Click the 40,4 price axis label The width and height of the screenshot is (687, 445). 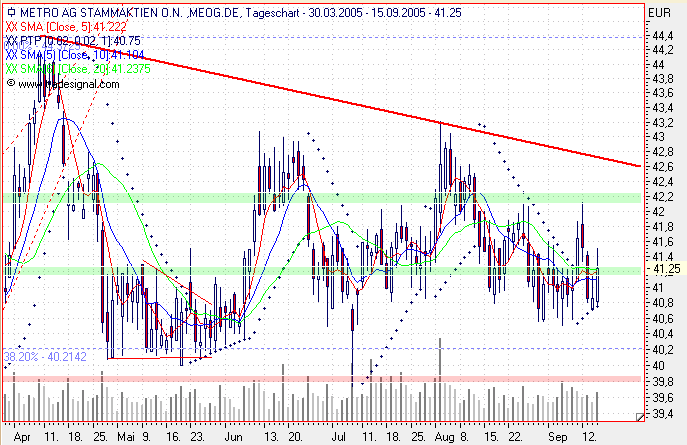[x=663, y=334]
